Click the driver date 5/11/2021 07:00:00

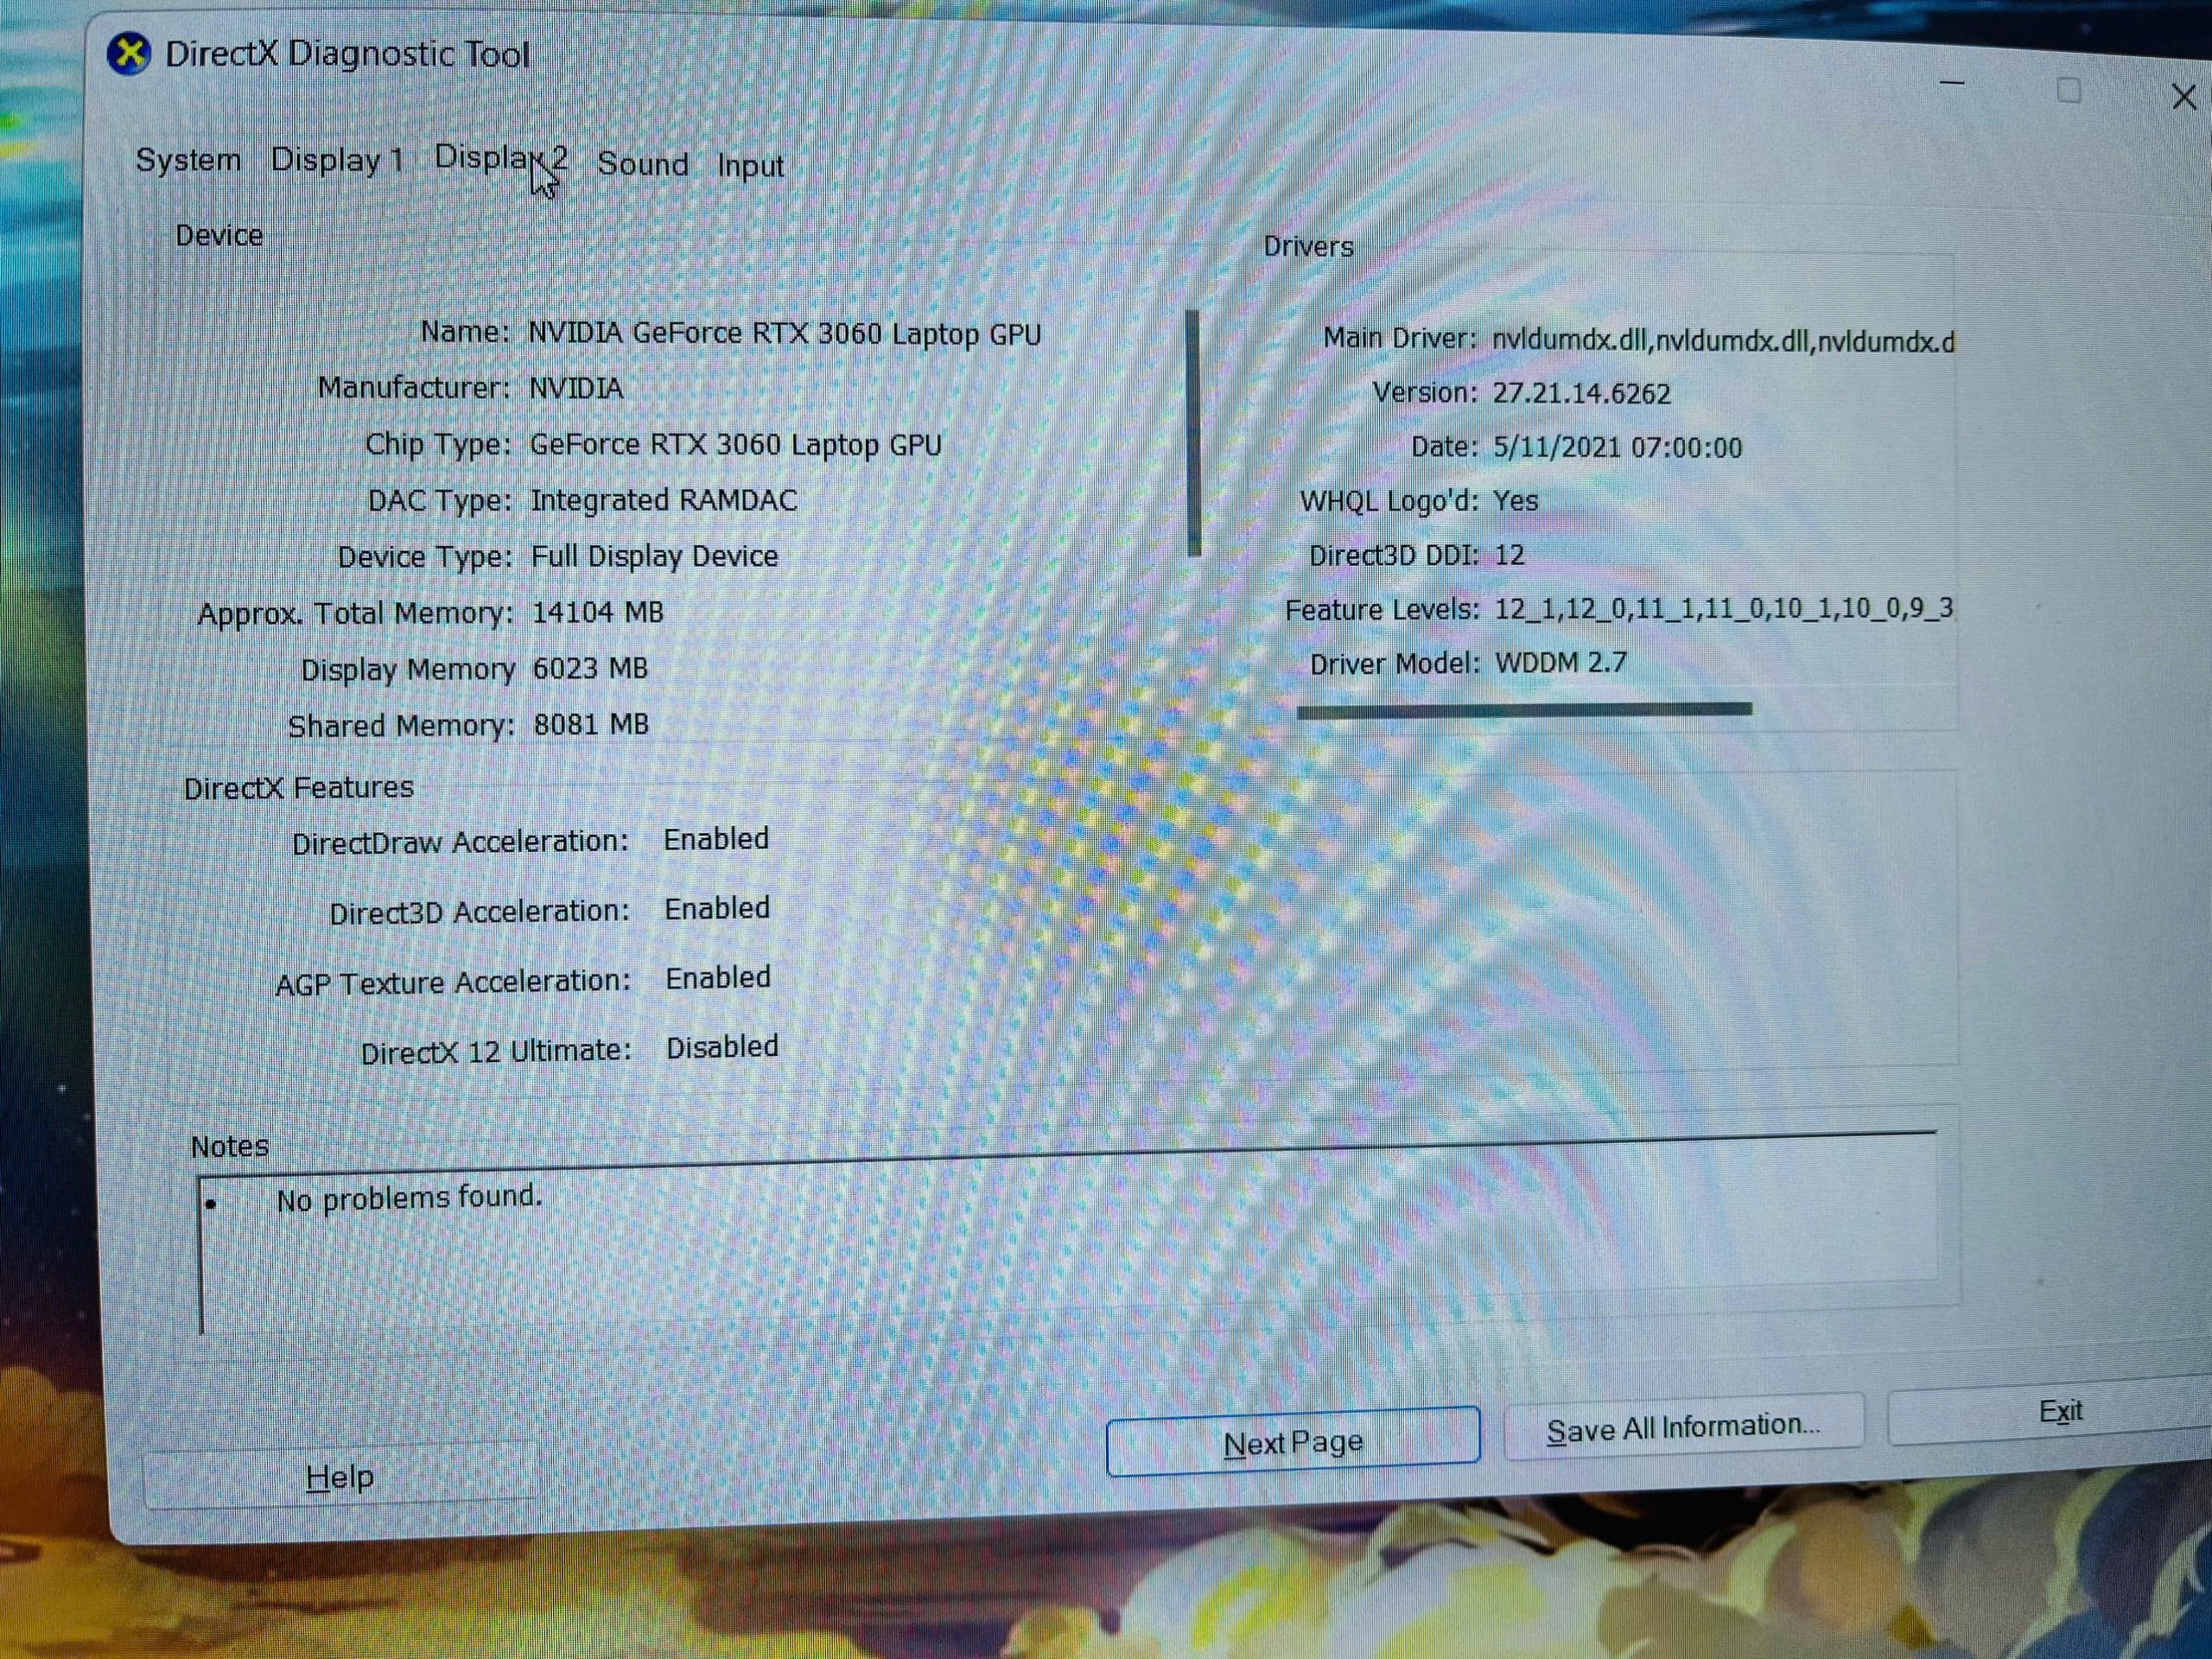tap(1618, 447)
